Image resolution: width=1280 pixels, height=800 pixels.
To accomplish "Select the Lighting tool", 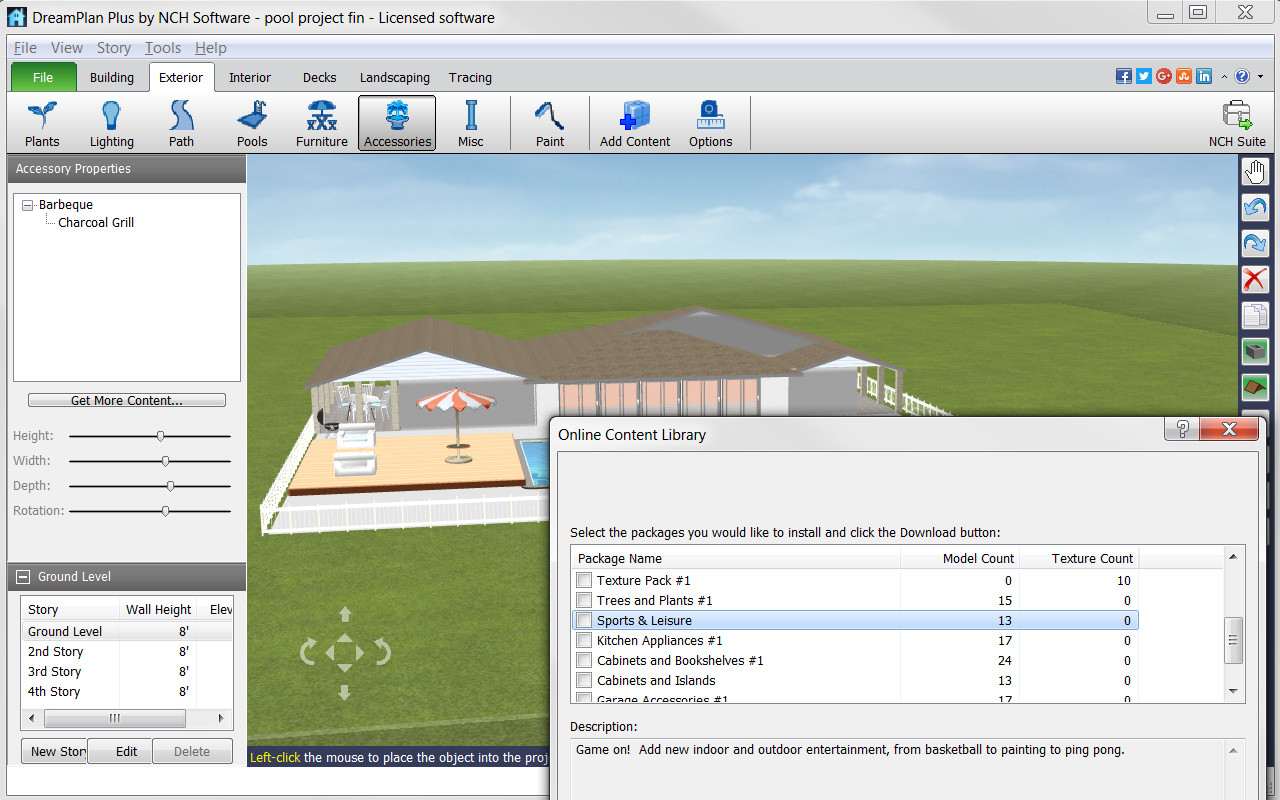I will 111,120.
